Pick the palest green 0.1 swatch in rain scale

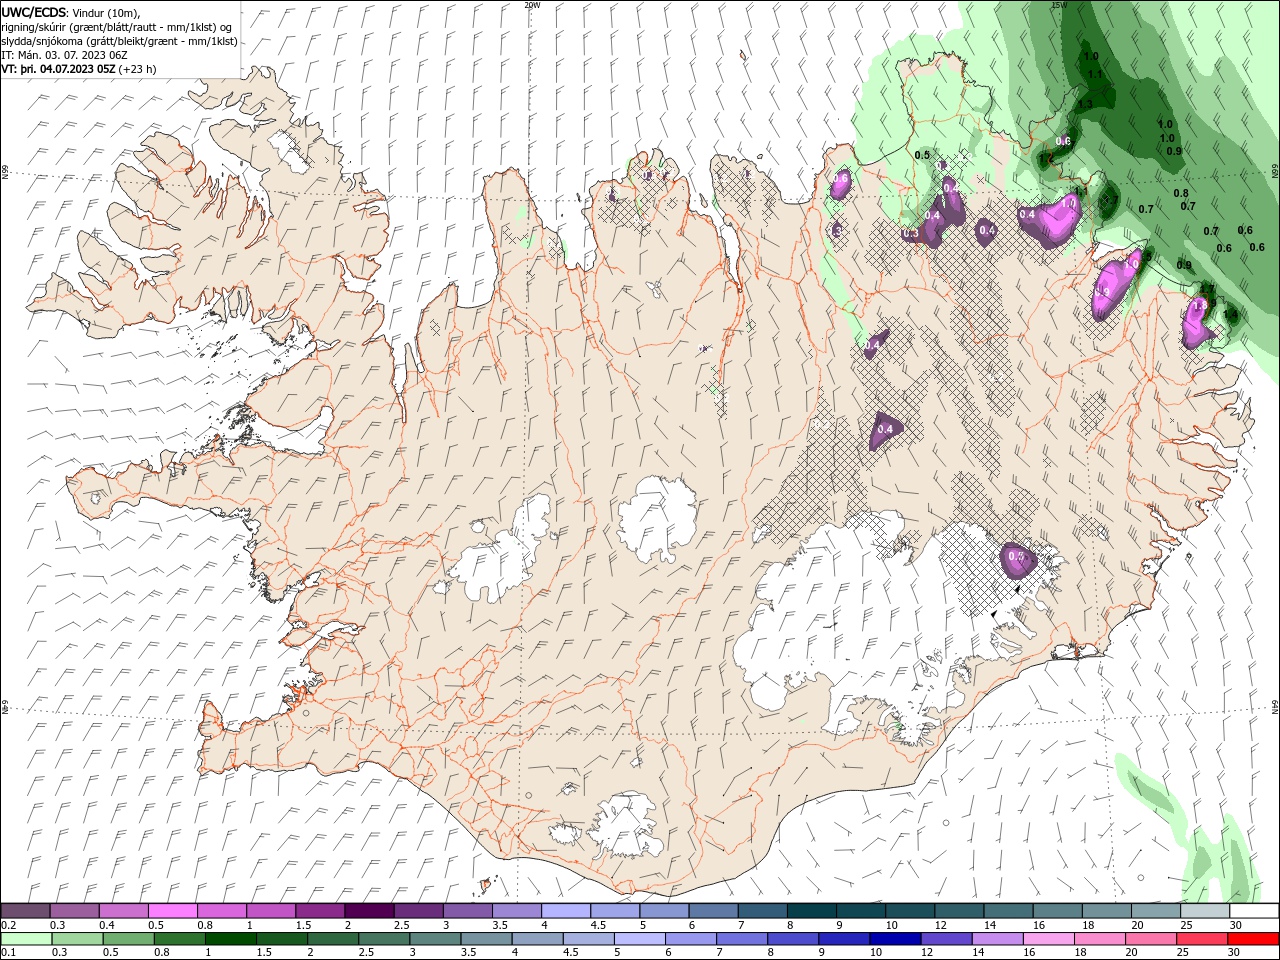26,939
